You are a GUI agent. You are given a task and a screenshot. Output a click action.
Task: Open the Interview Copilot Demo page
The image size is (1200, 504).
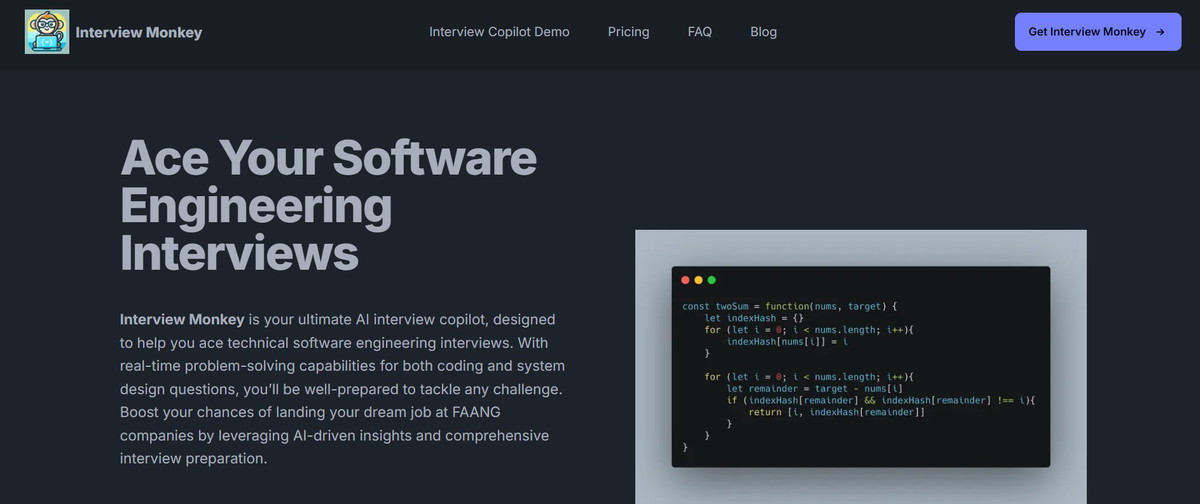(499, 32)
